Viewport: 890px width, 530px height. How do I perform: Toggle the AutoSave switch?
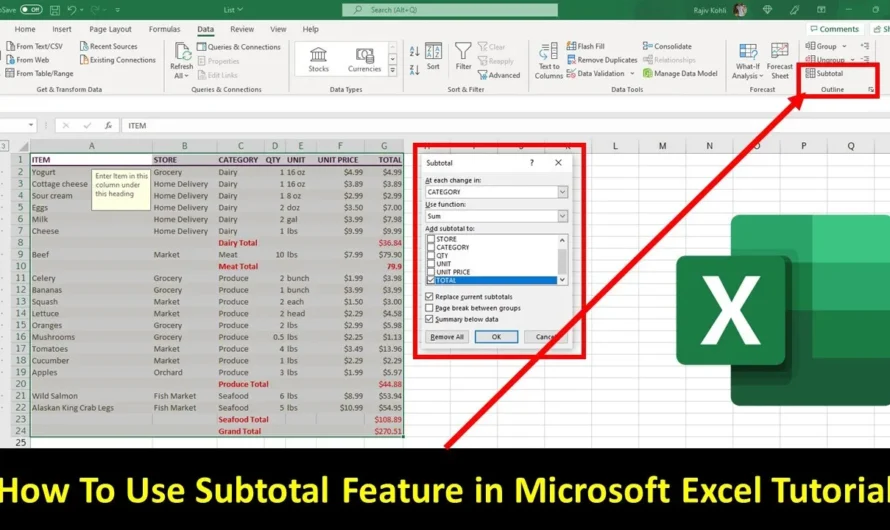pyautogui.click(x=31, y=10)
